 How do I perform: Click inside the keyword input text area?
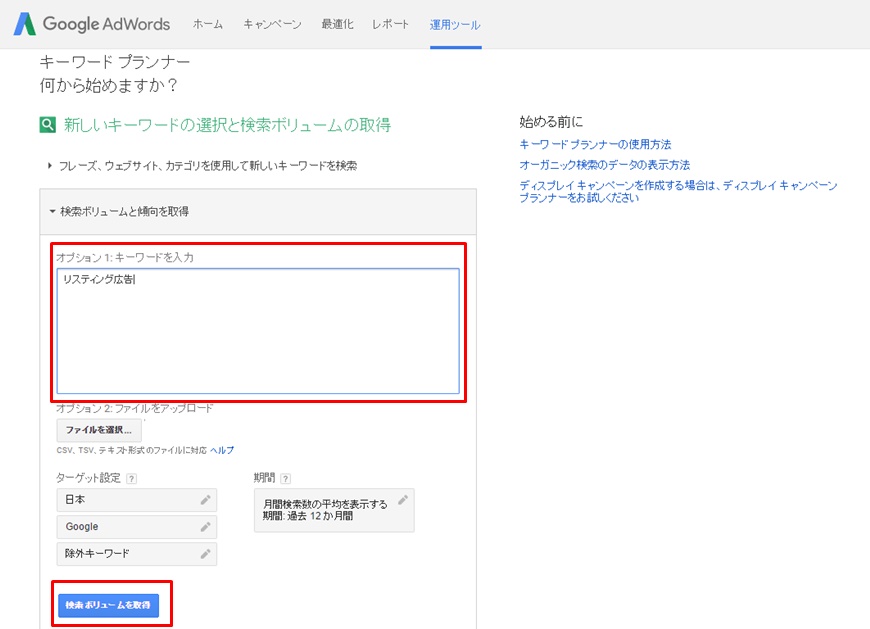[x=258, y=330]
